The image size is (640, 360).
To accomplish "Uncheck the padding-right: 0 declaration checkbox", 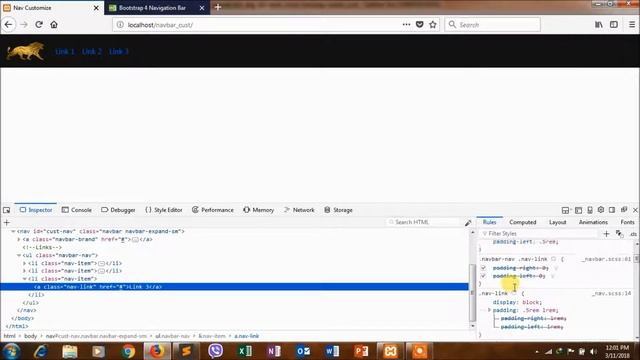I will [x=483, y=268].
